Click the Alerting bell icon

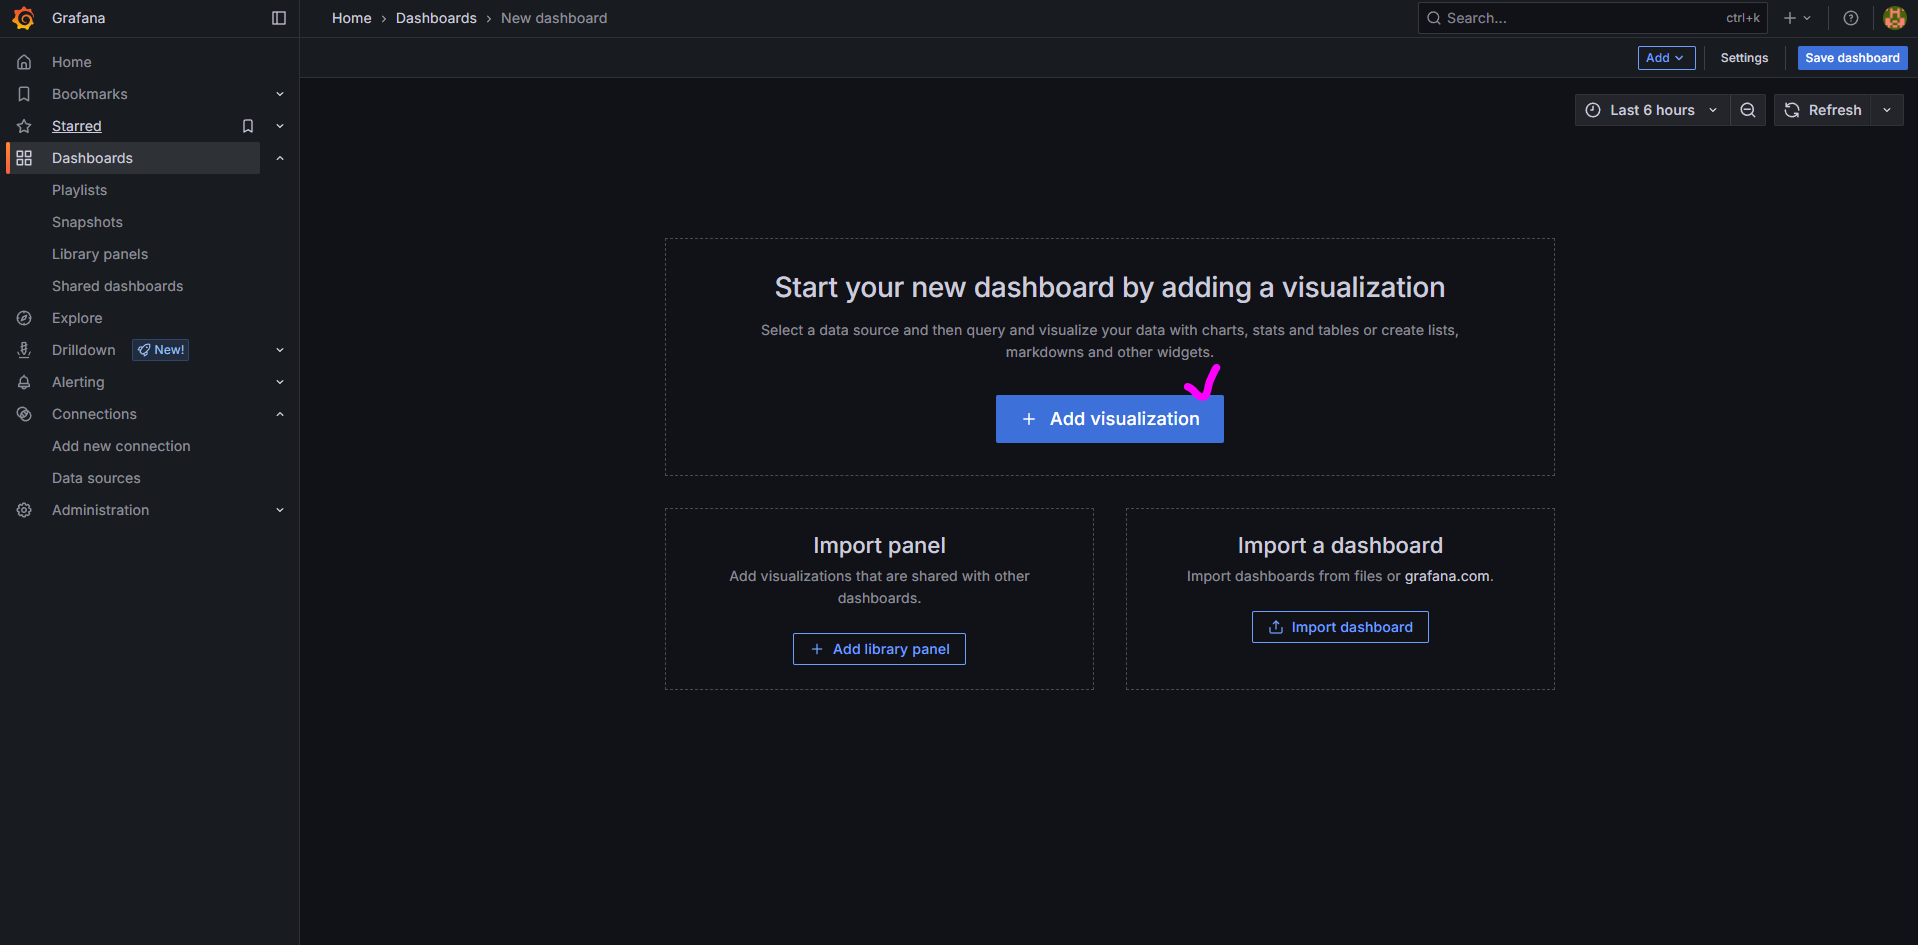pyautogui.click(x=24, y=382)
